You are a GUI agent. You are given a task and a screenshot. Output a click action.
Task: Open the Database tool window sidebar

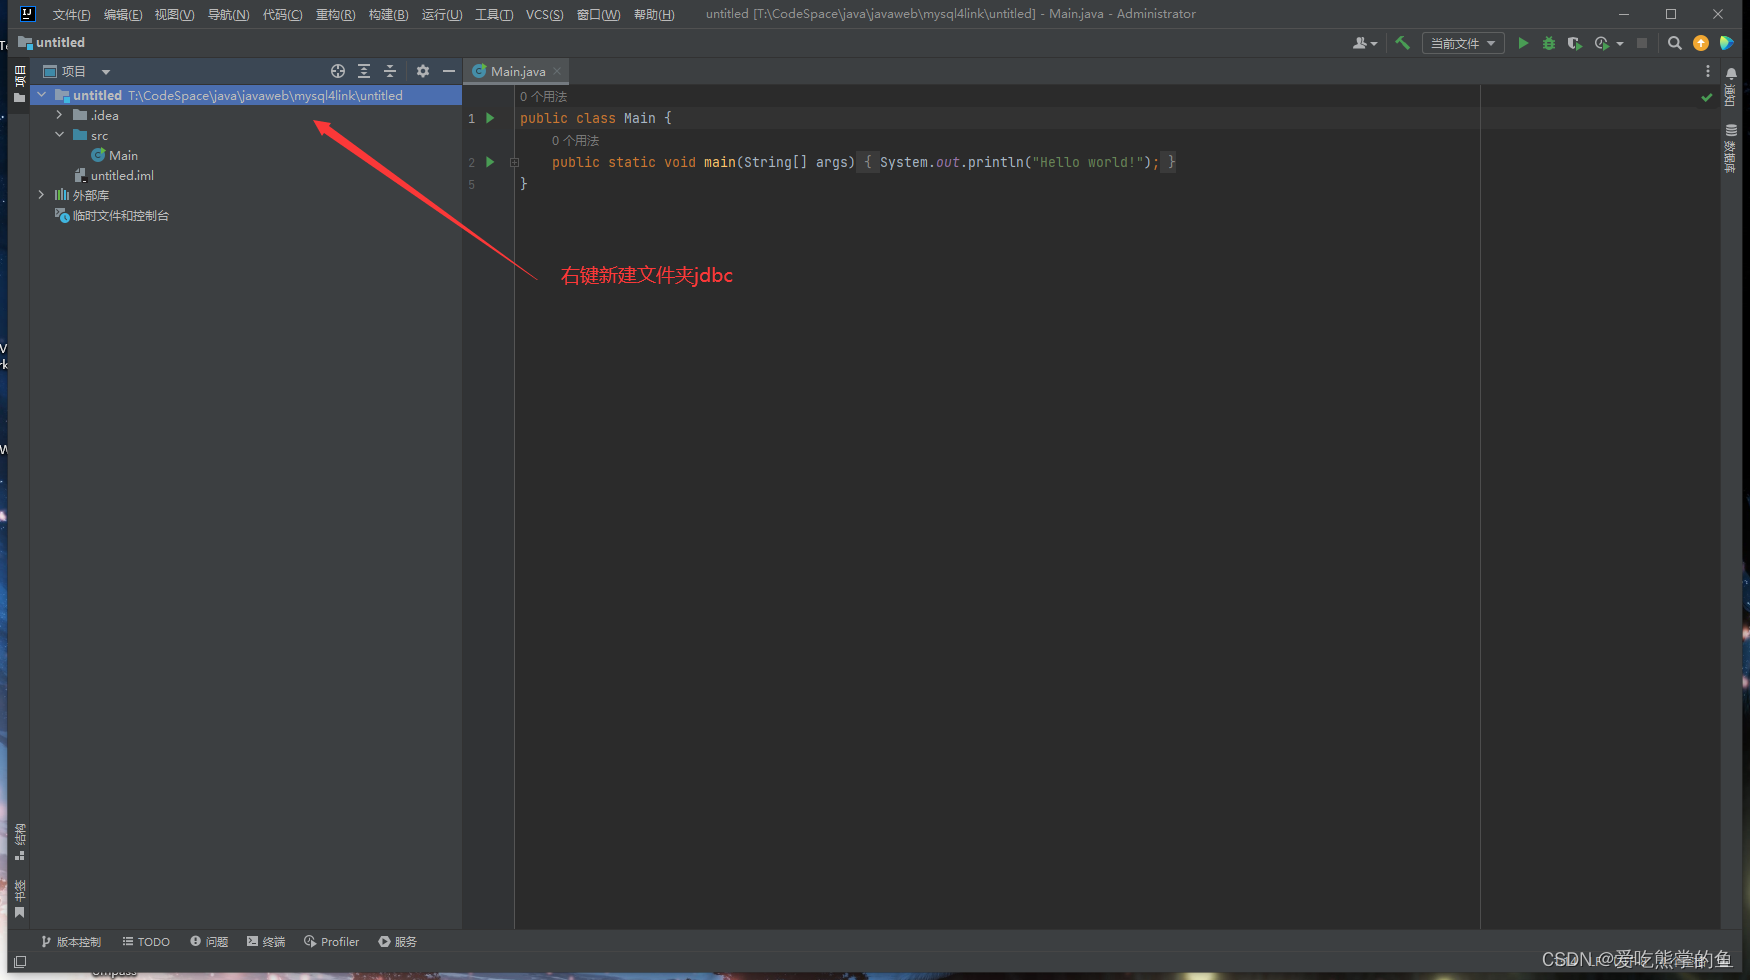tap(1731, 148)
